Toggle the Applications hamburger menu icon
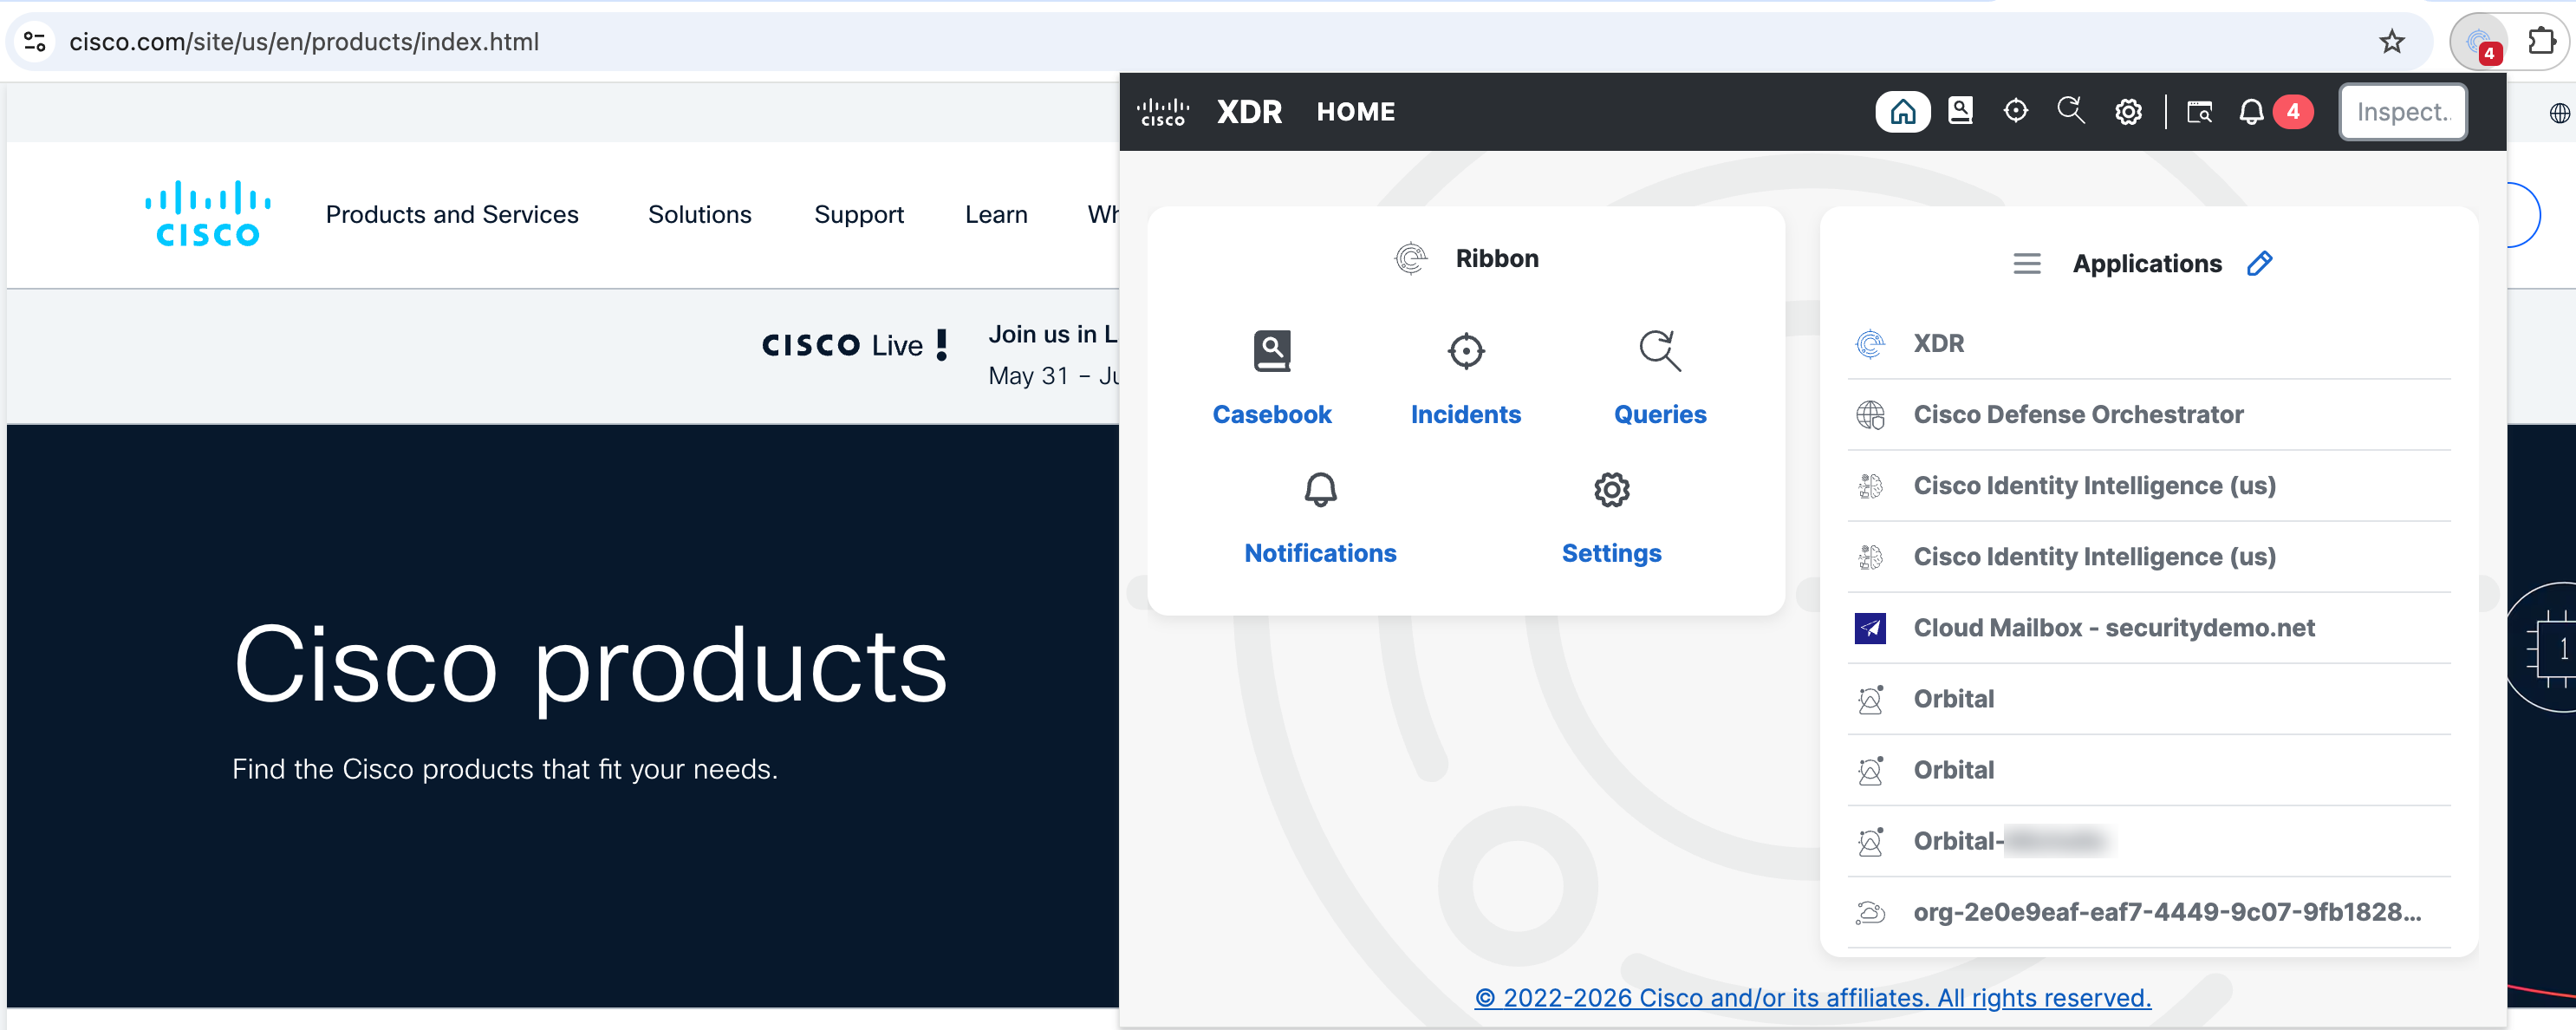 tap(2027, 264)
